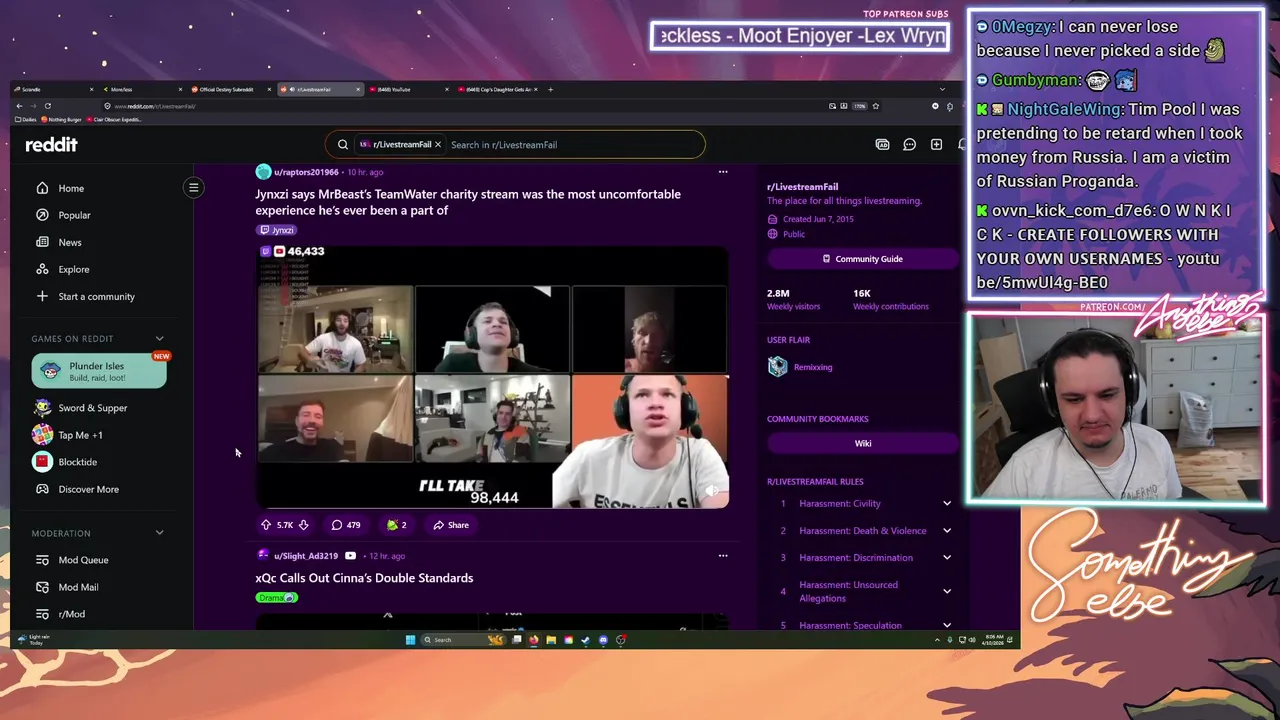Screen dimensions: 1280x720
Task: Bookmark the page with the star icon
Action: (875, 106)
